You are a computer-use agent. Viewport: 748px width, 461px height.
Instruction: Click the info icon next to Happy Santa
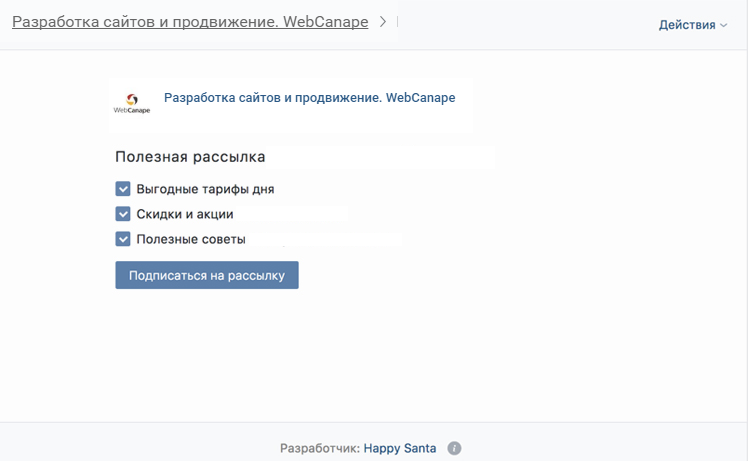pyautogui.click(x=454, y=449)
